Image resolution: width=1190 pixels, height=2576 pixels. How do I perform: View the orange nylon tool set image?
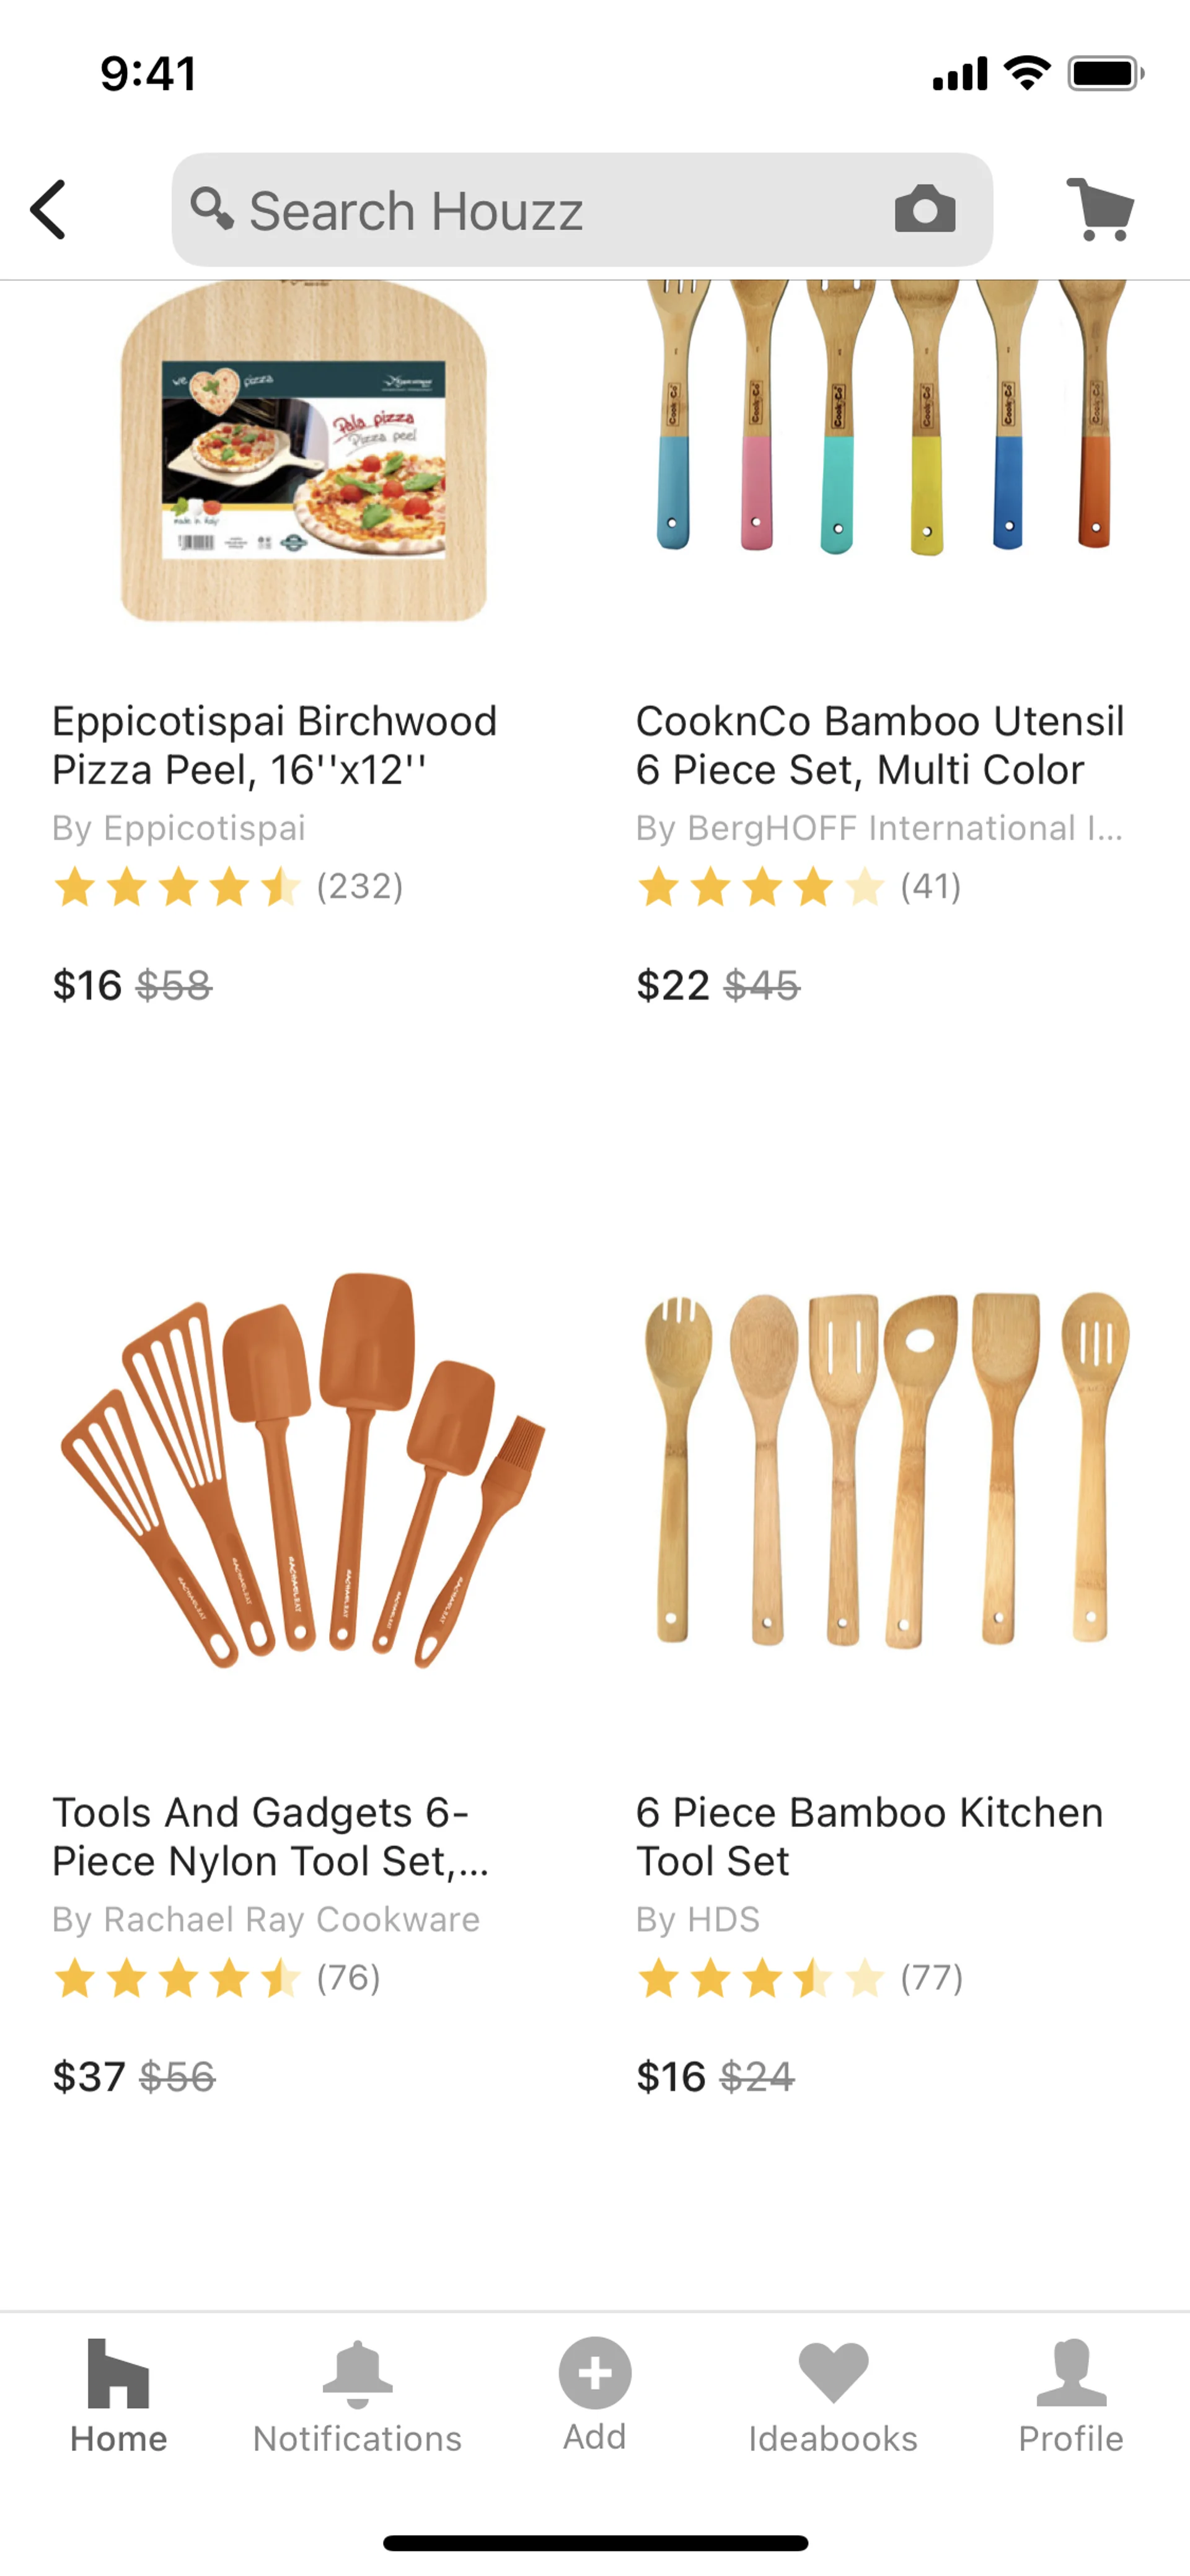pyautogui.click(x=303, y=1470)
